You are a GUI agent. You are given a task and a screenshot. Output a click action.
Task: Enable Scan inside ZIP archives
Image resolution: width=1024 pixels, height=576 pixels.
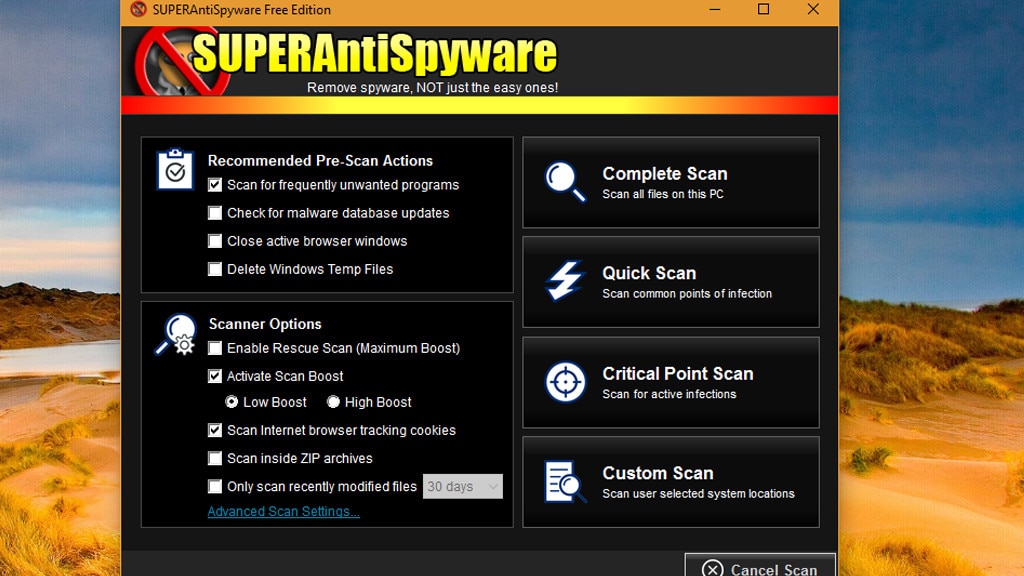(215, 458)
